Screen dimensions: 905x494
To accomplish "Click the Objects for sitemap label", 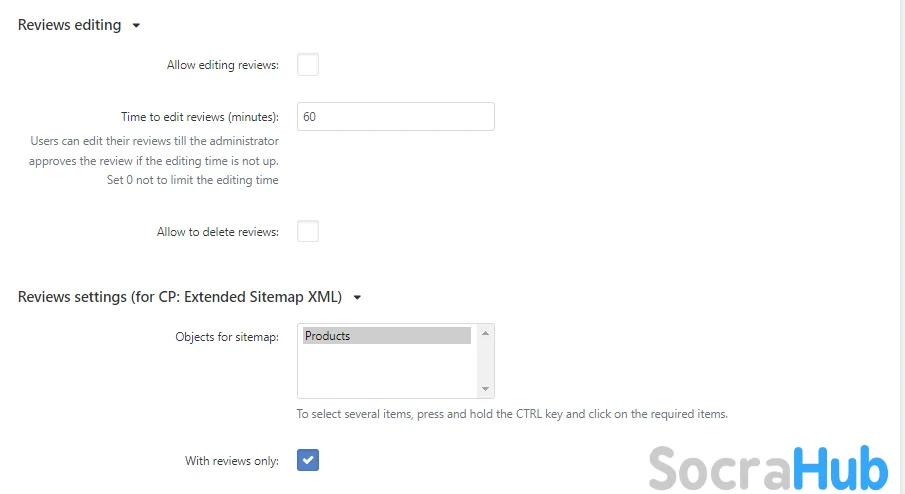I will (227, 336).
